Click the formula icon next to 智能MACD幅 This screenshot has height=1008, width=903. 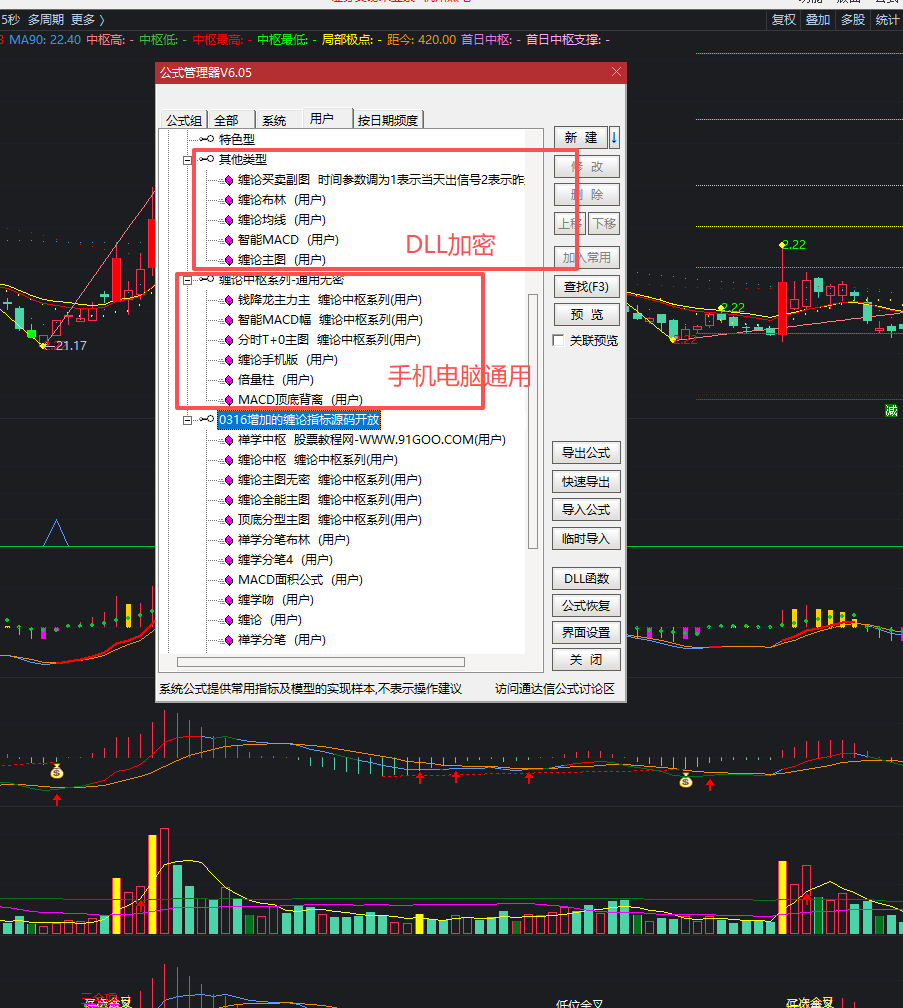(228, 320)
